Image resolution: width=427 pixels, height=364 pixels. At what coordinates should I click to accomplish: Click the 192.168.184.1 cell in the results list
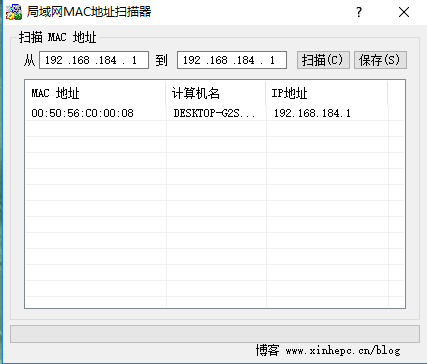[x=312, y=113]
